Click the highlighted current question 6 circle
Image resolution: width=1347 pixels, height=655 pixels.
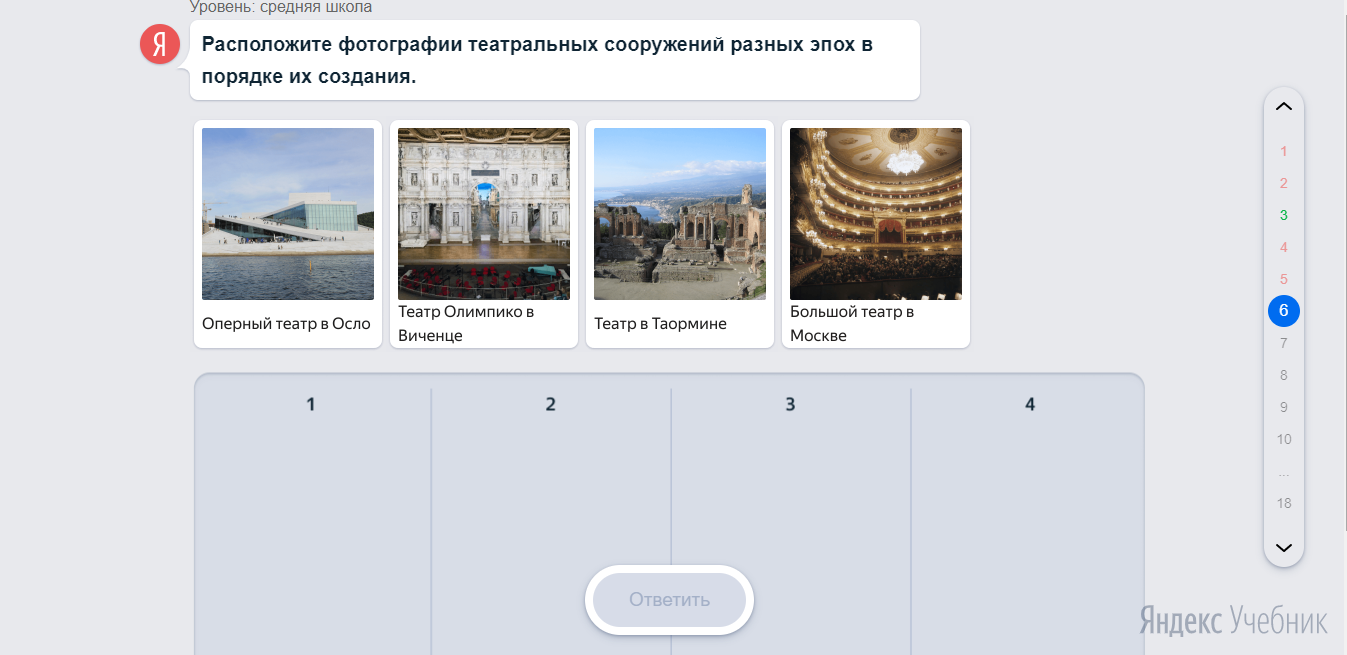(1284, 312)
